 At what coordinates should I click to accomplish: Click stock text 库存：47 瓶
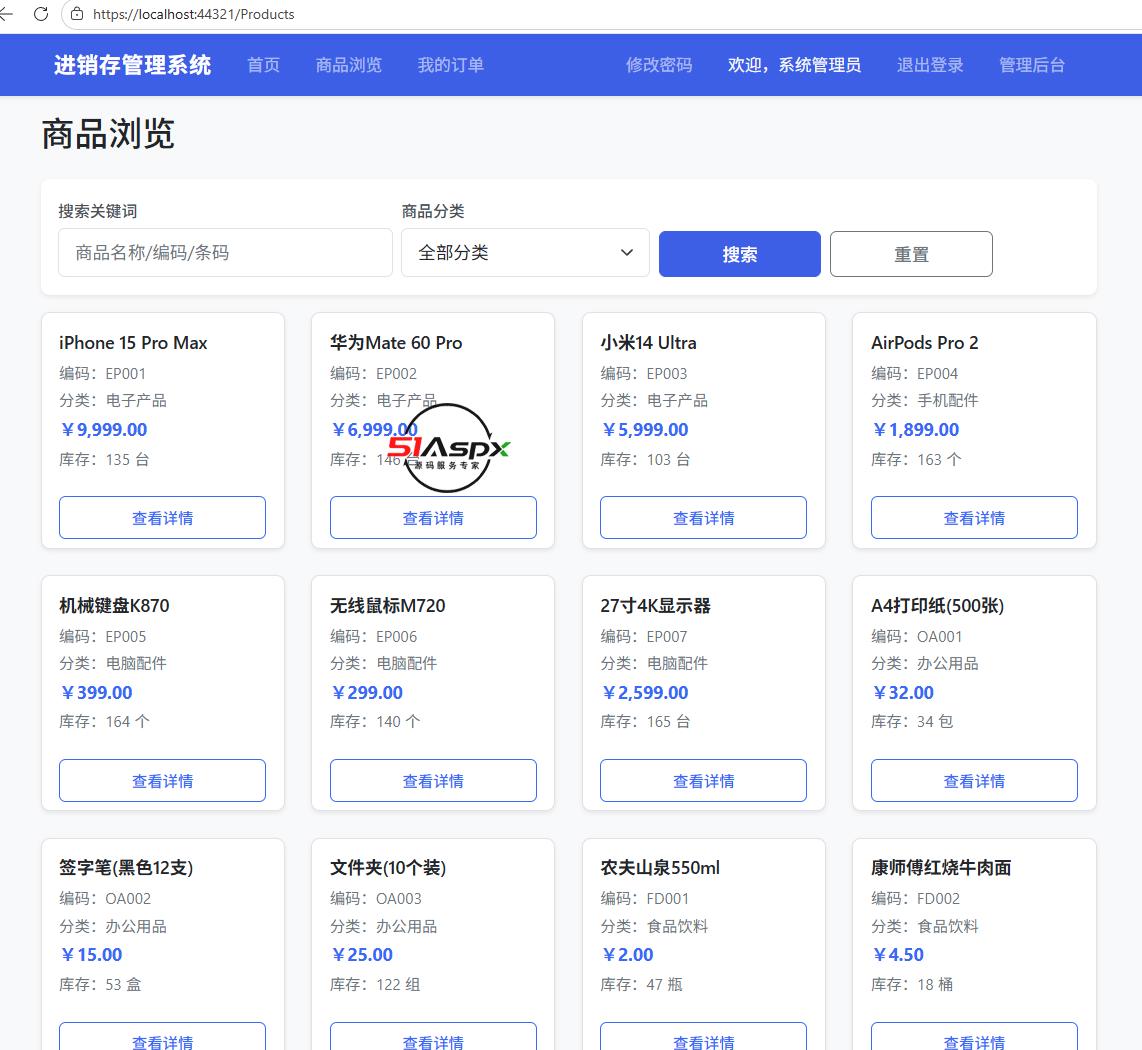[642, 984]
